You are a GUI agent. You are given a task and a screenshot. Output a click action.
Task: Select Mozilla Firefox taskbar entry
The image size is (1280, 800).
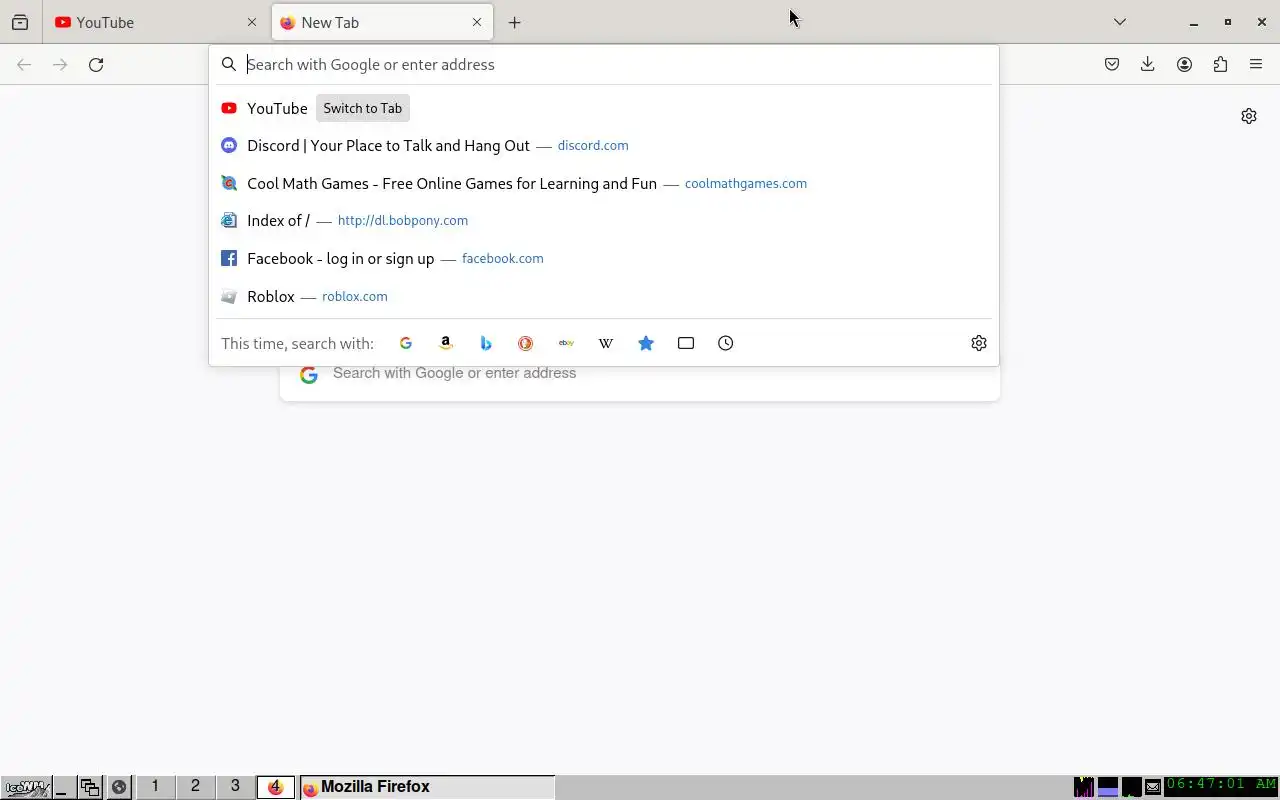tap(427, 787)
